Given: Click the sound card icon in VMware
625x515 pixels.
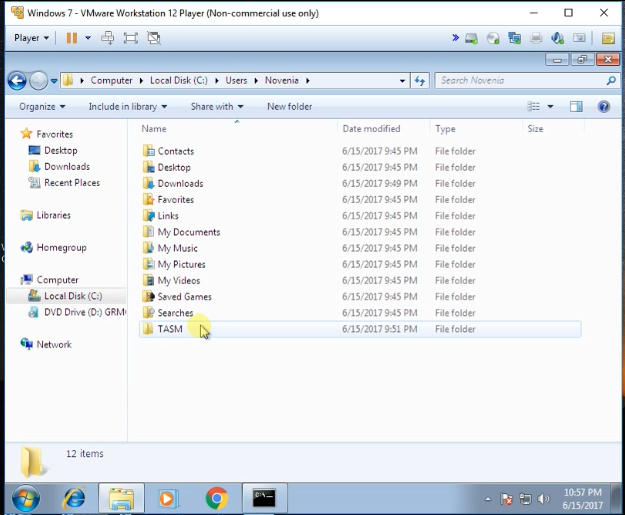Looking at the screenshot, I should [x=558, y=38].
